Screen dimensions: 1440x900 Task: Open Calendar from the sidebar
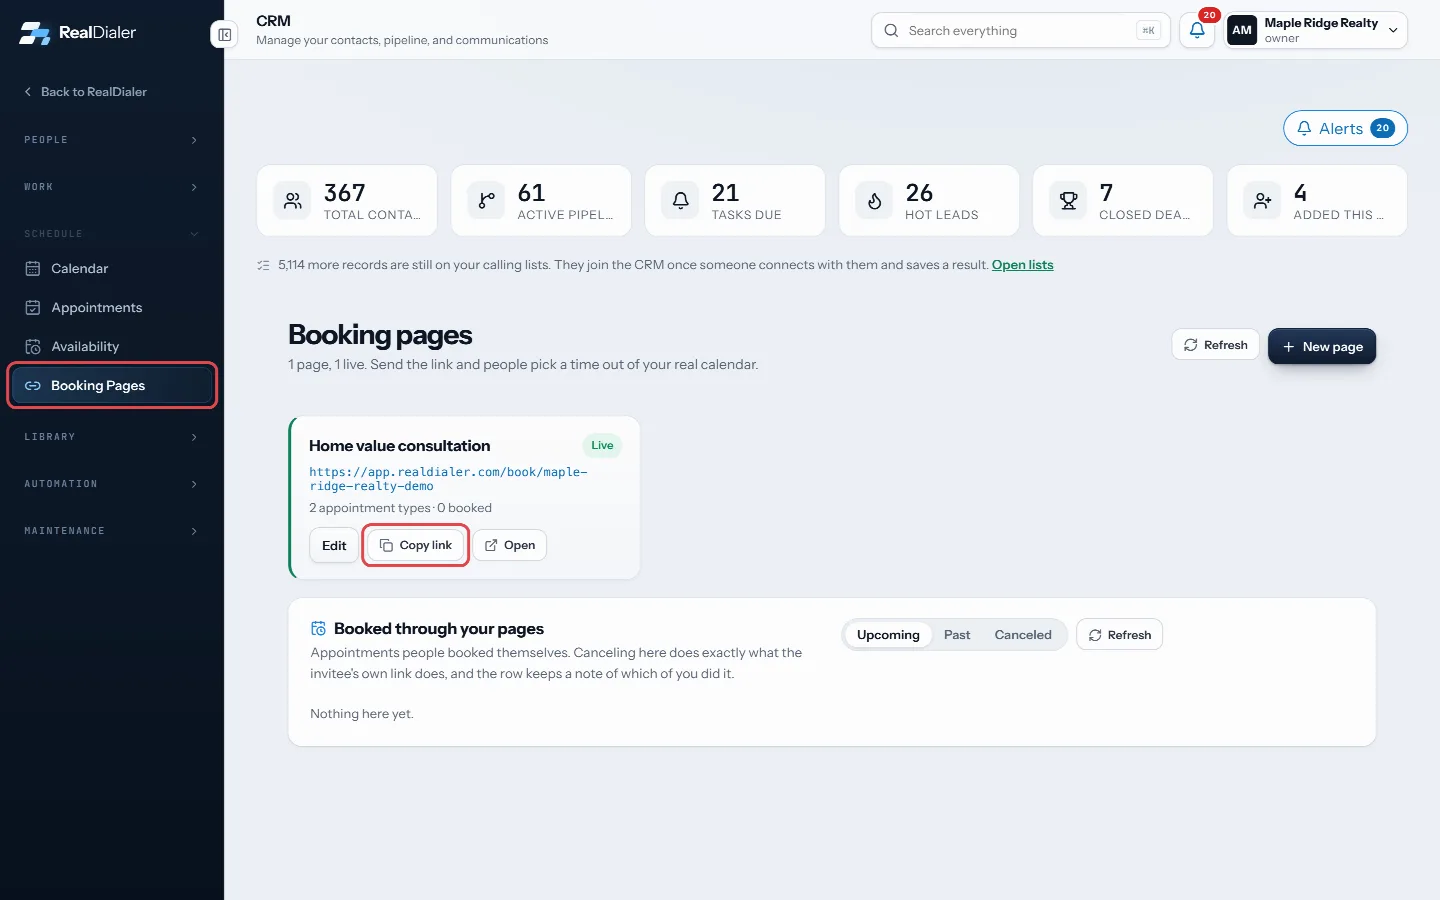tap(112, 268)
